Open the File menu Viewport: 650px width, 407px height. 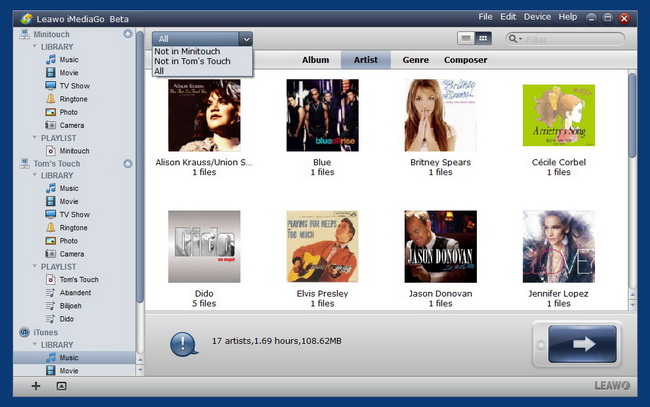point(485,17)
